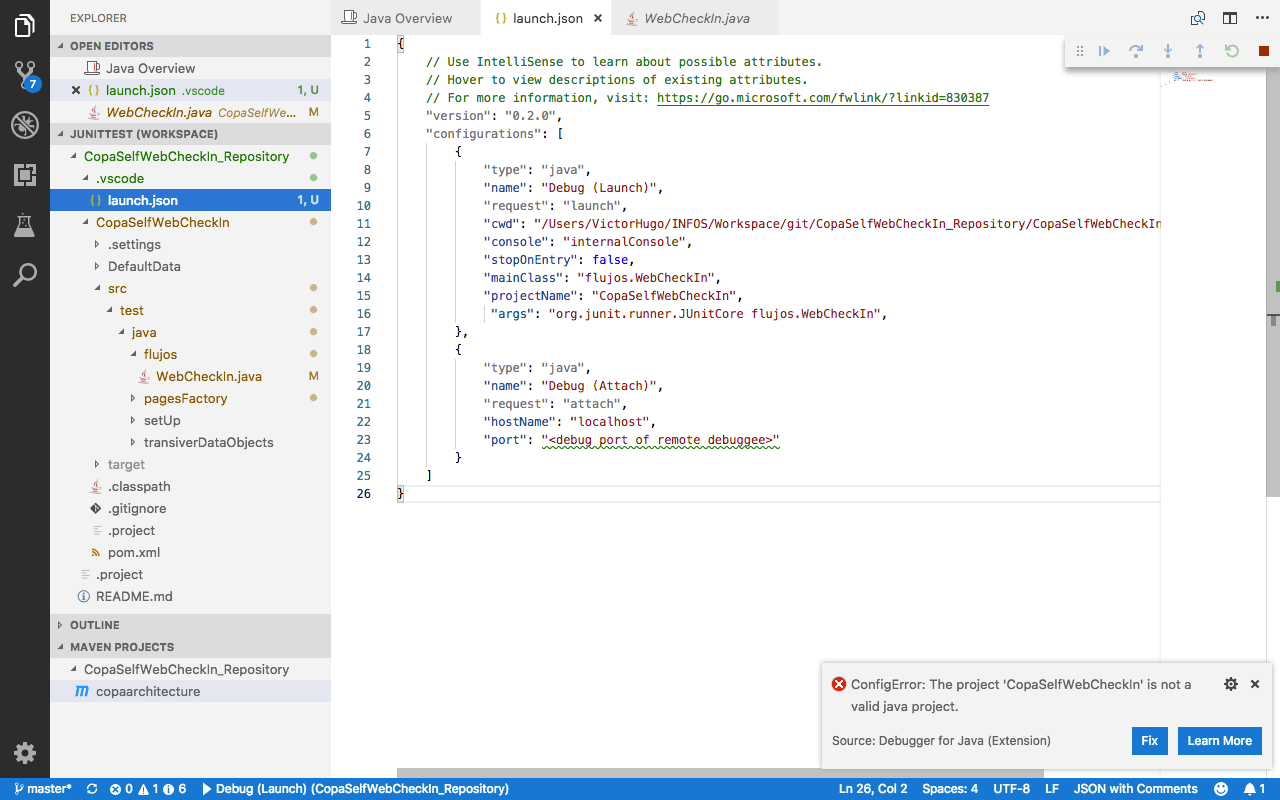This screenshot has width=1280, height=800.
Task: Open the Manage gear menu
Action: [x=24, y=753]
